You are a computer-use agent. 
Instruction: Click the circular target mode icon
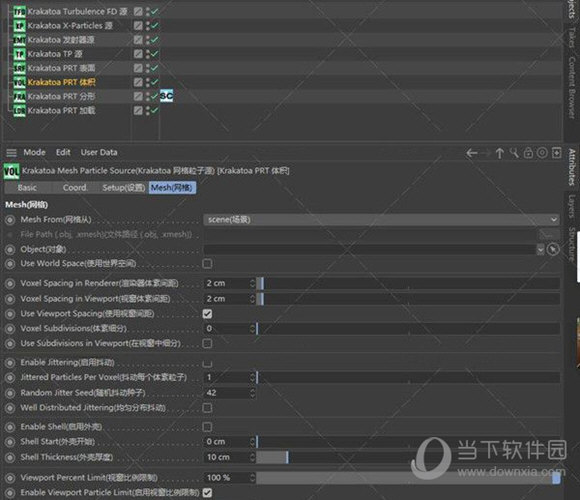pos(542,153)
